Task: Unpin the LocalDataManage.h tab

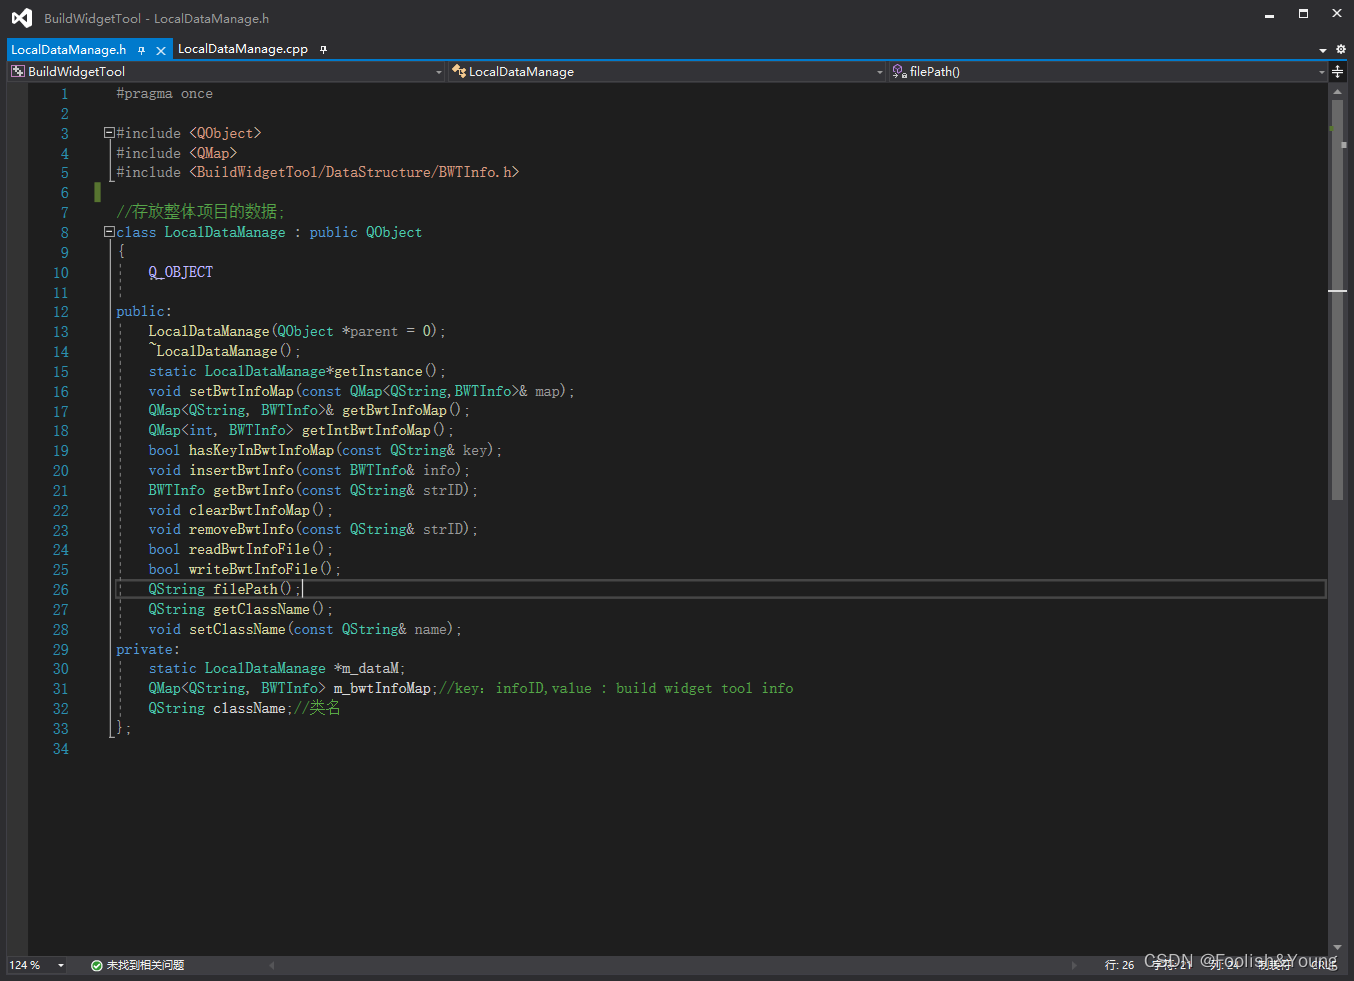Action: pos(143,48)
